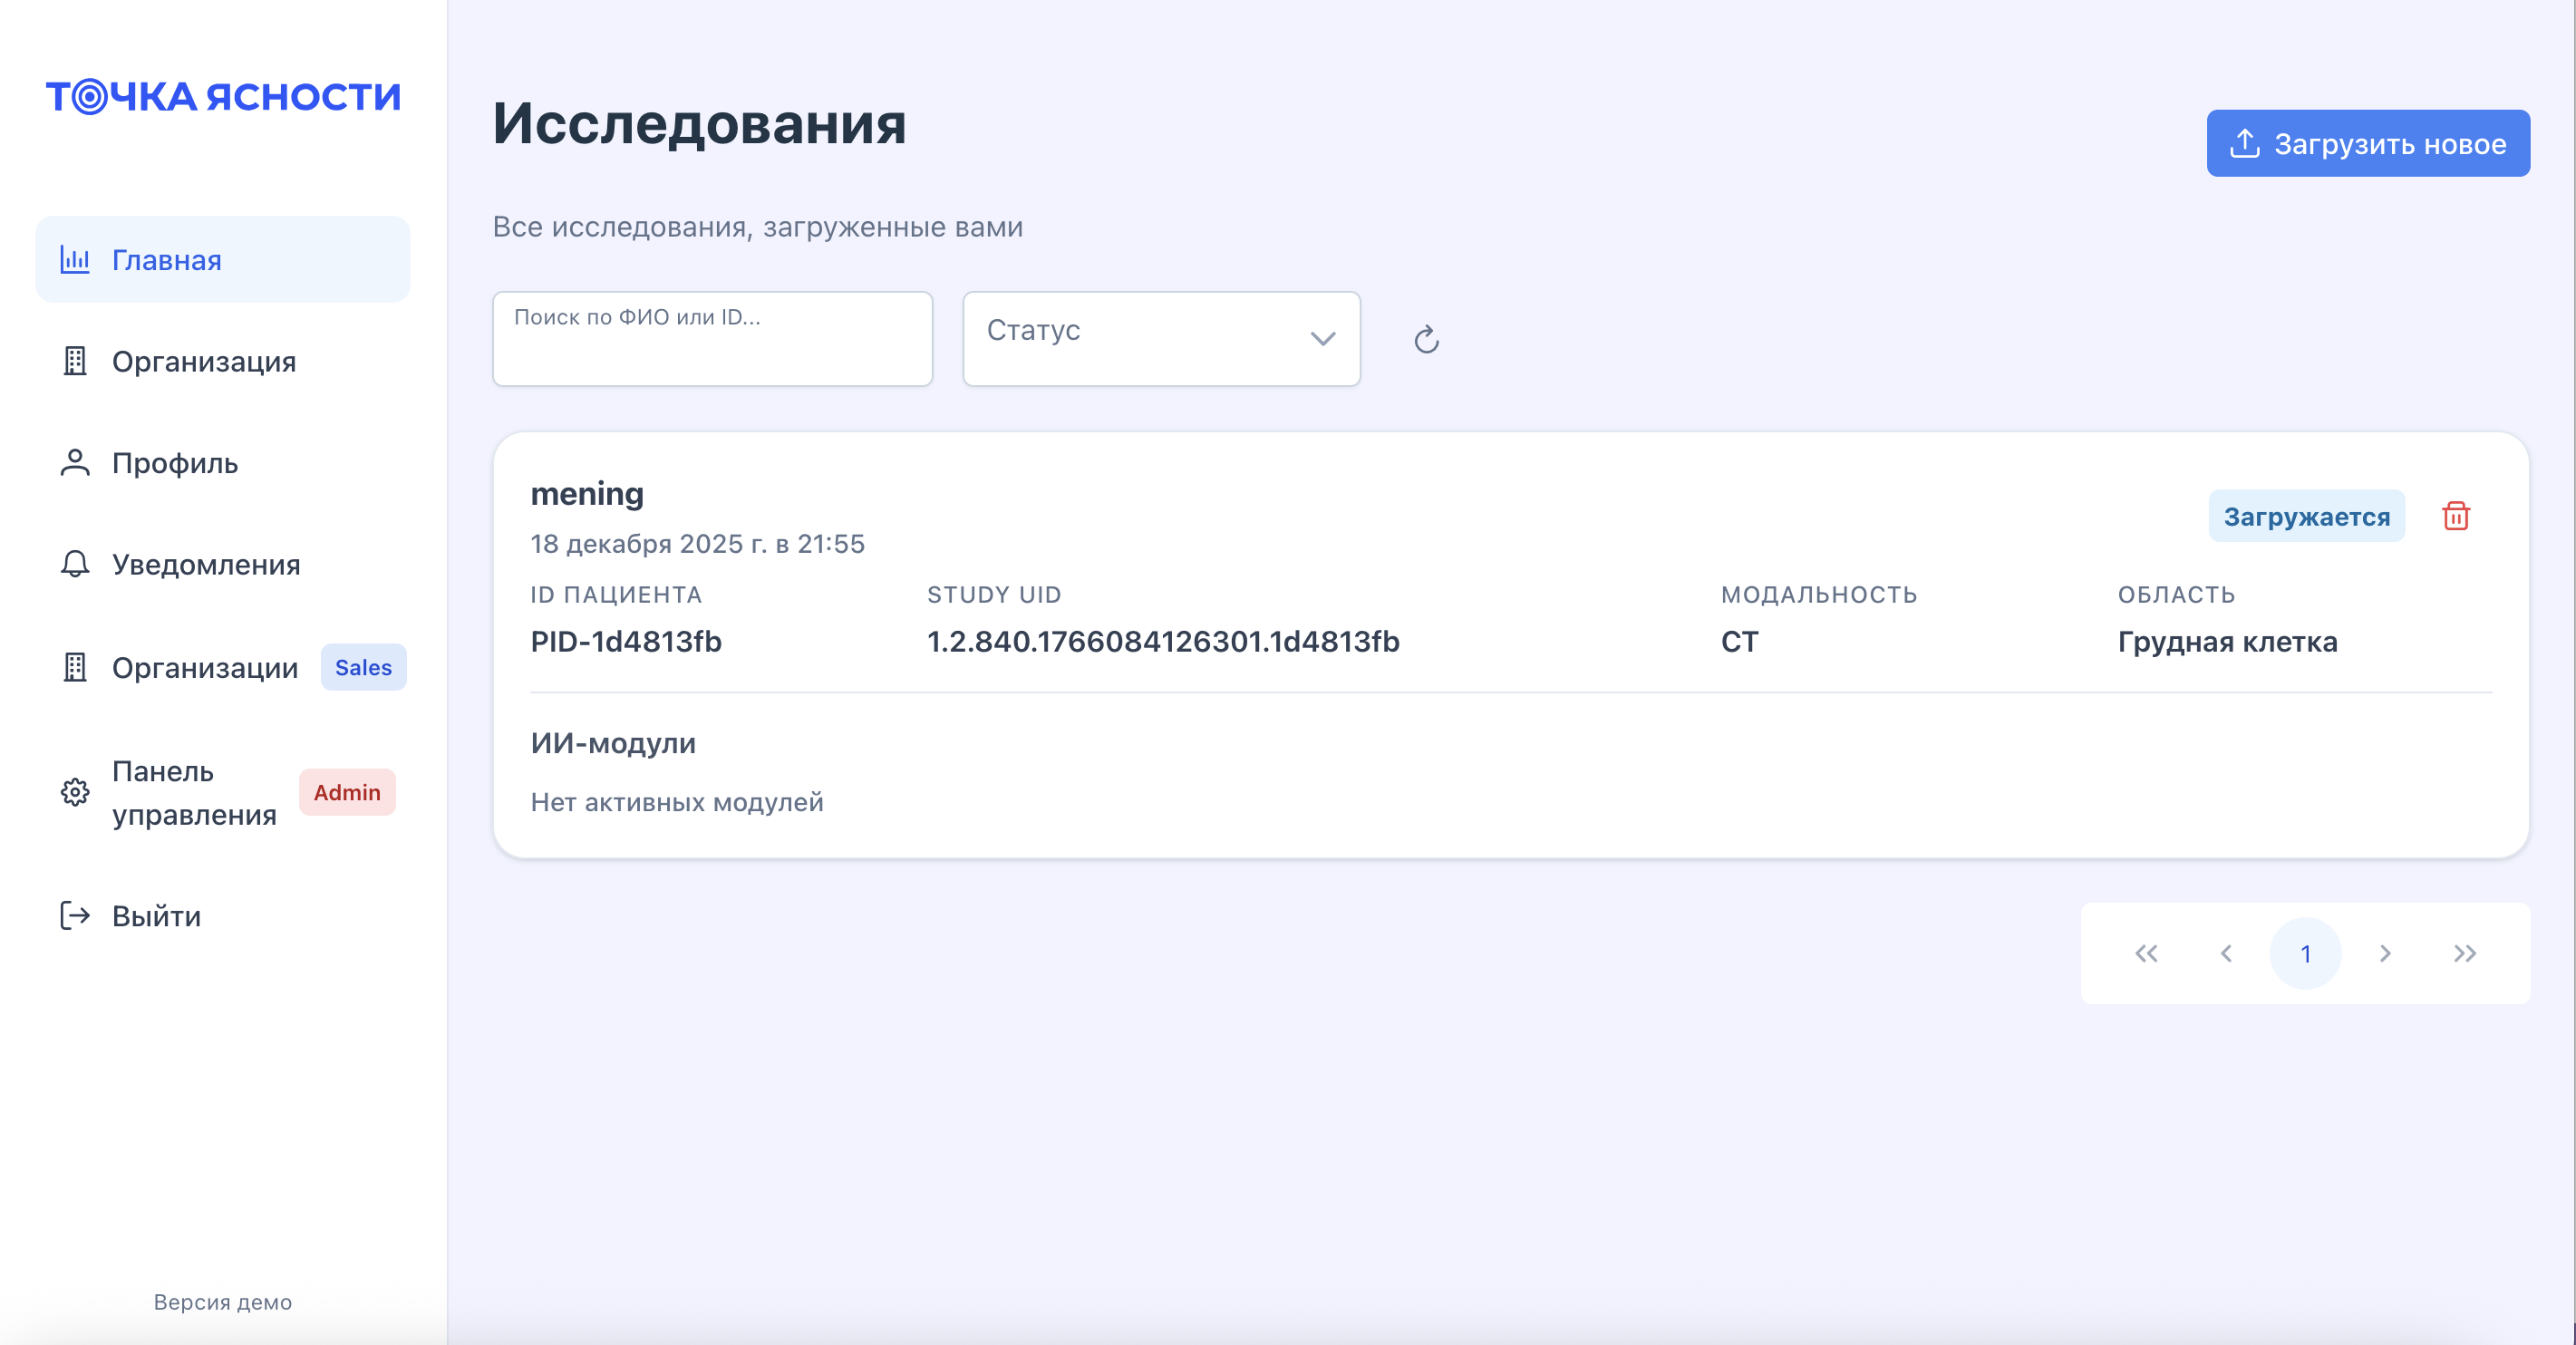Click the Загружается status badge

[2306, 516]
